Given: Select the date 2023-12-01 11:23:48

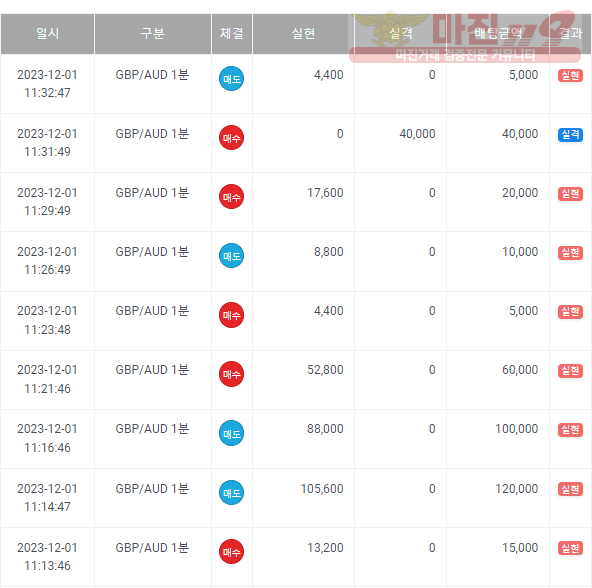Looking at the screenshot, I should (x=47, y=320).
